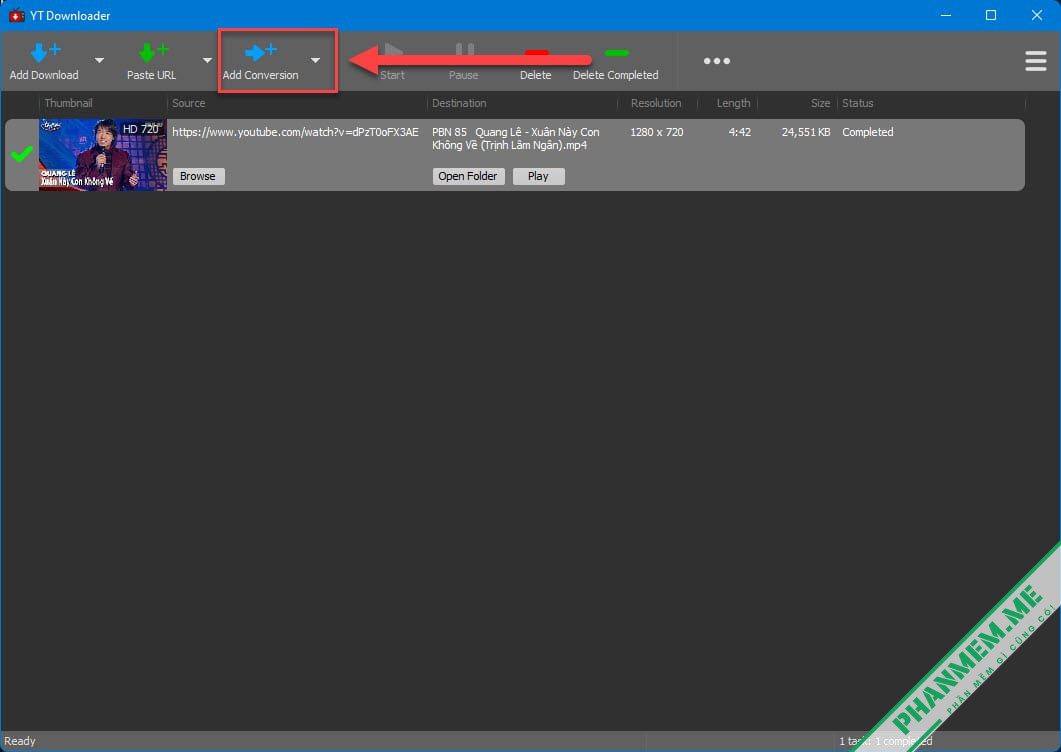Maximize the YT Downloader window
The width and height of the screenshot is (1061, 752).
tap(991, 15)
